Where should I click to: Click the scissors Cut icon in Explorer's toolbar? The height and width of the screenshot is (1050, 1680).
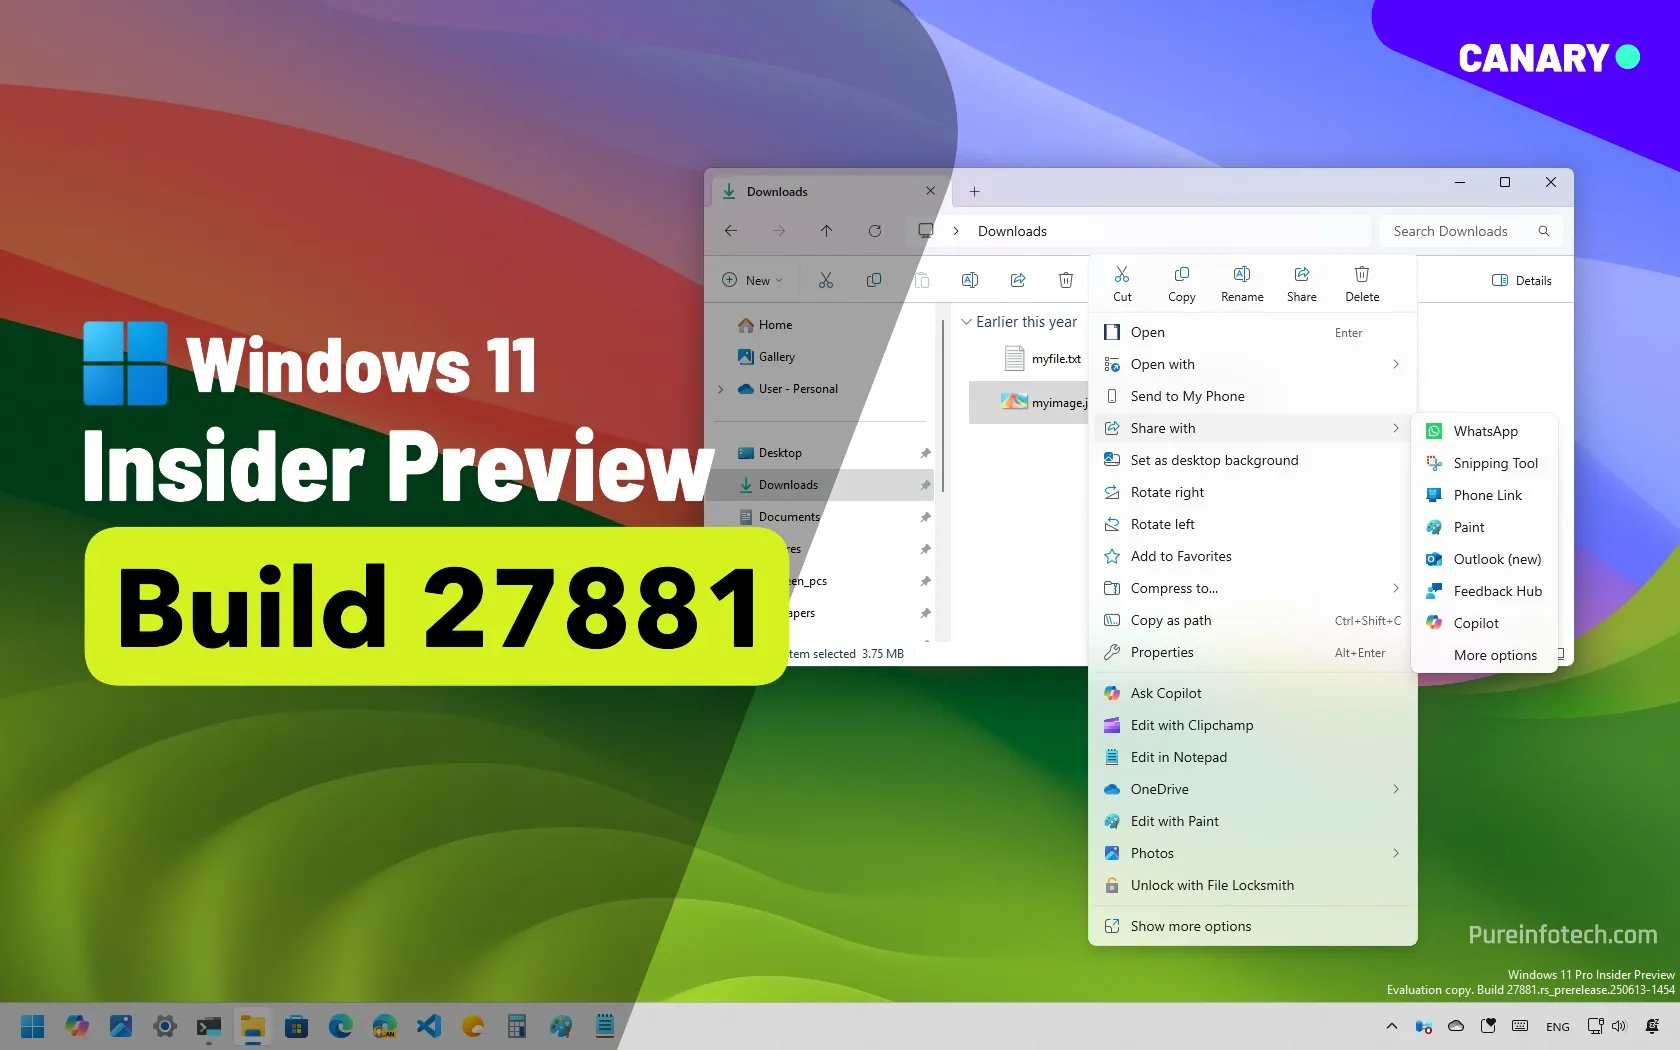point(826,280)
